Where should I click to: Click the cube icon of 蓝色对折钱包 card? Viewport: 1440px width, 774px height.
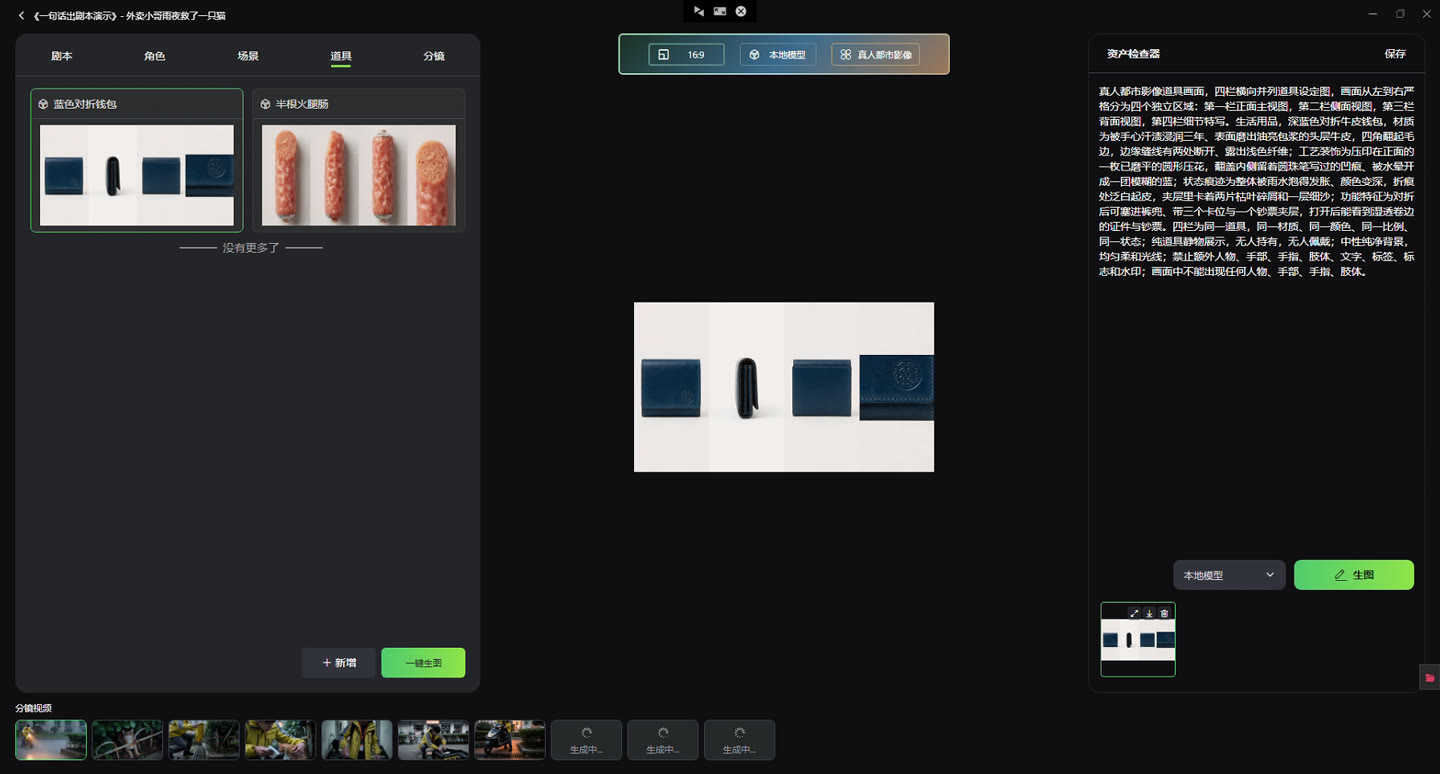[x=43, y=104]
